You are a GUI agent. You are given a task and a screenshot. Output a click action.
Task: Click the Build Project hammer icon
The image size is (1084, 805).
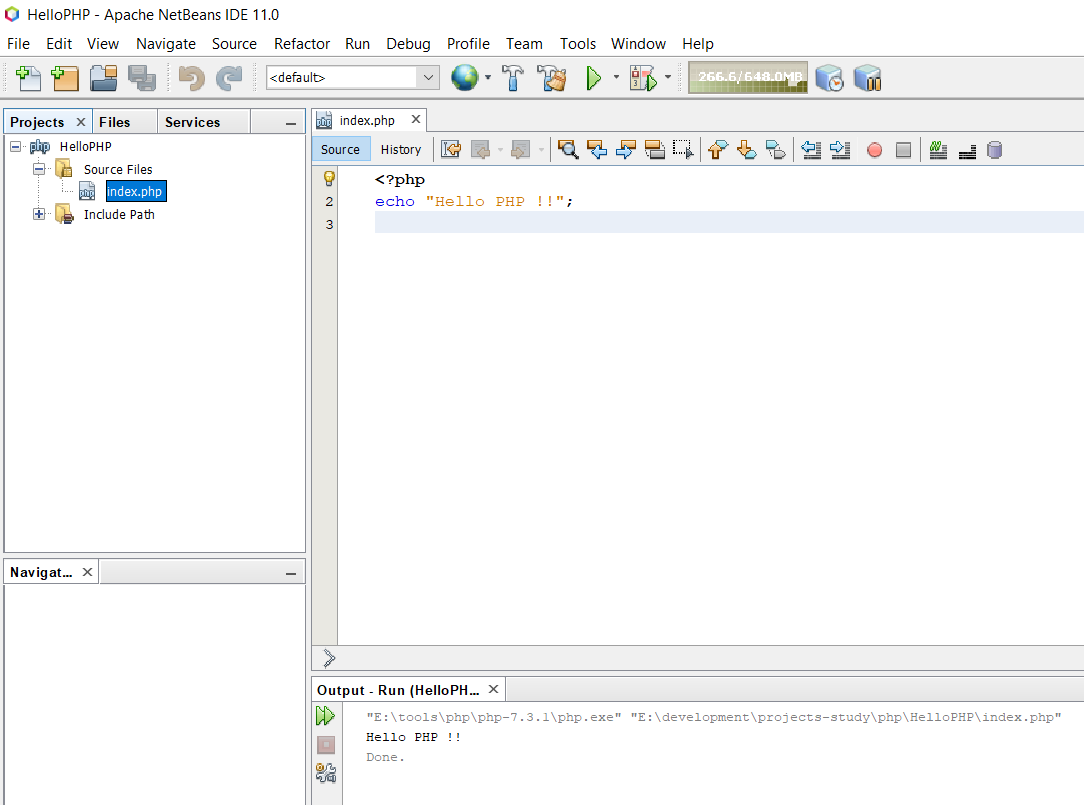click(x=513, y=78)
